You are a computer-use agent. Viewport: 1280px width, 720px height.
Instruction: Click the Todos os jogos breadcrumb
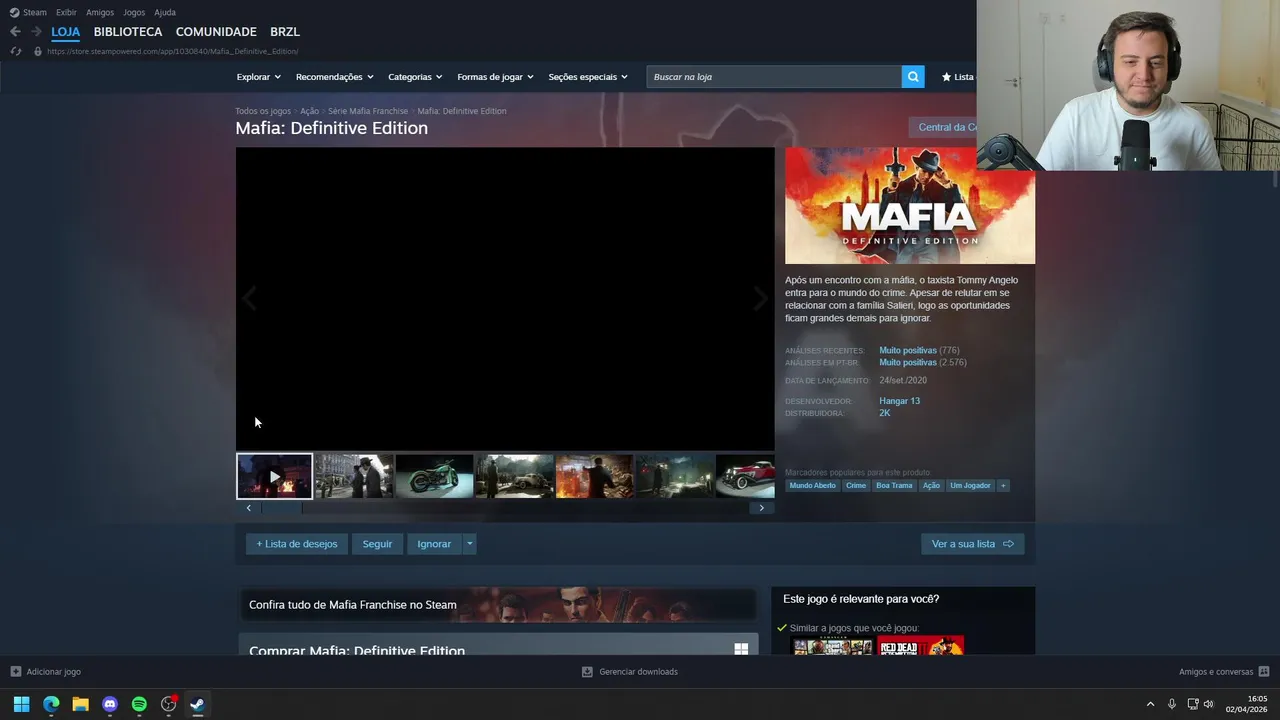[x=263, y=111]
